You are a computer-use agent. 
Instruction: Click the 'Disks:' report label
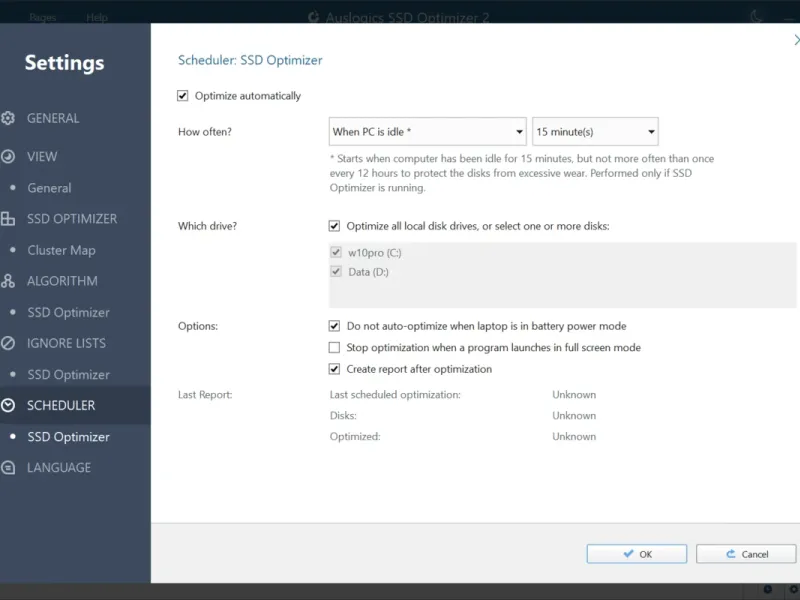coord(343,416)
